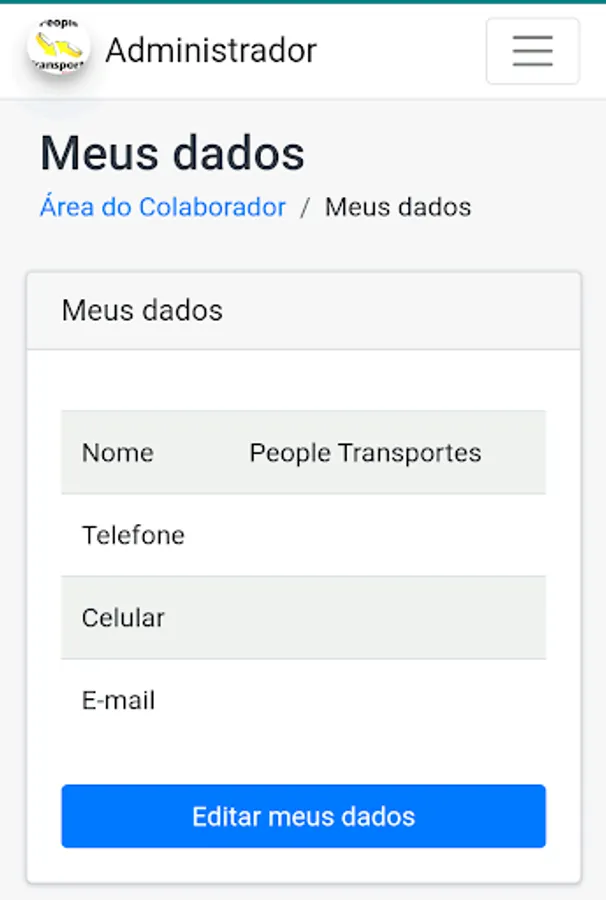Click the current Meus dados breadcrumb item

pyautogui.click(x=398, y=207)
